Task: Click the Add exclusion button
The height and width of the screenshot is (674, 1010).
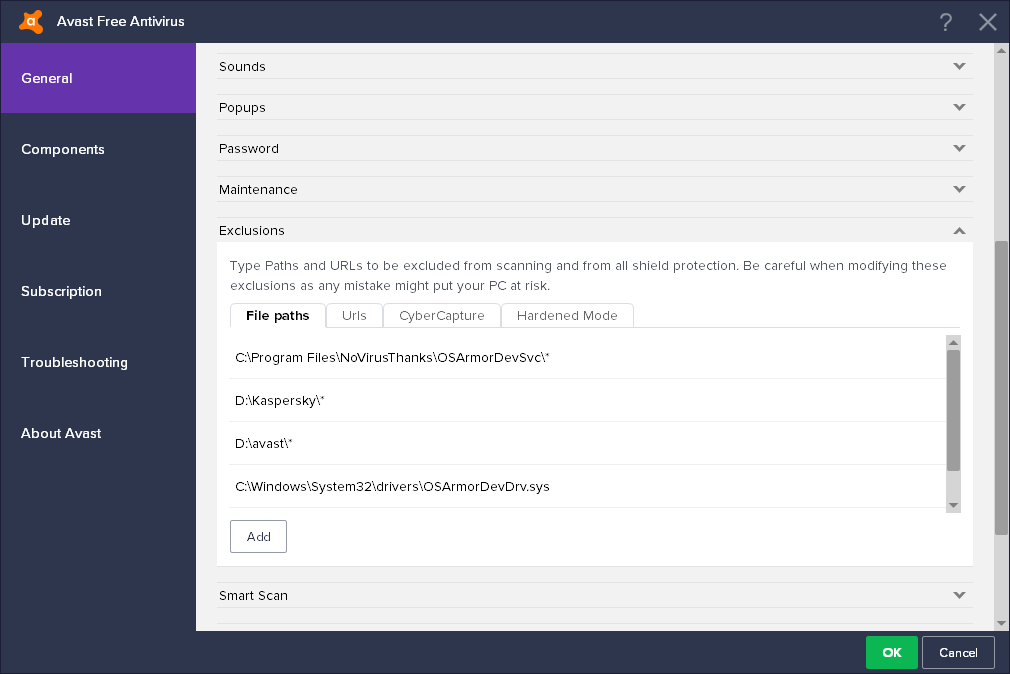Action: pyautogui.click(x=258, y=536)
